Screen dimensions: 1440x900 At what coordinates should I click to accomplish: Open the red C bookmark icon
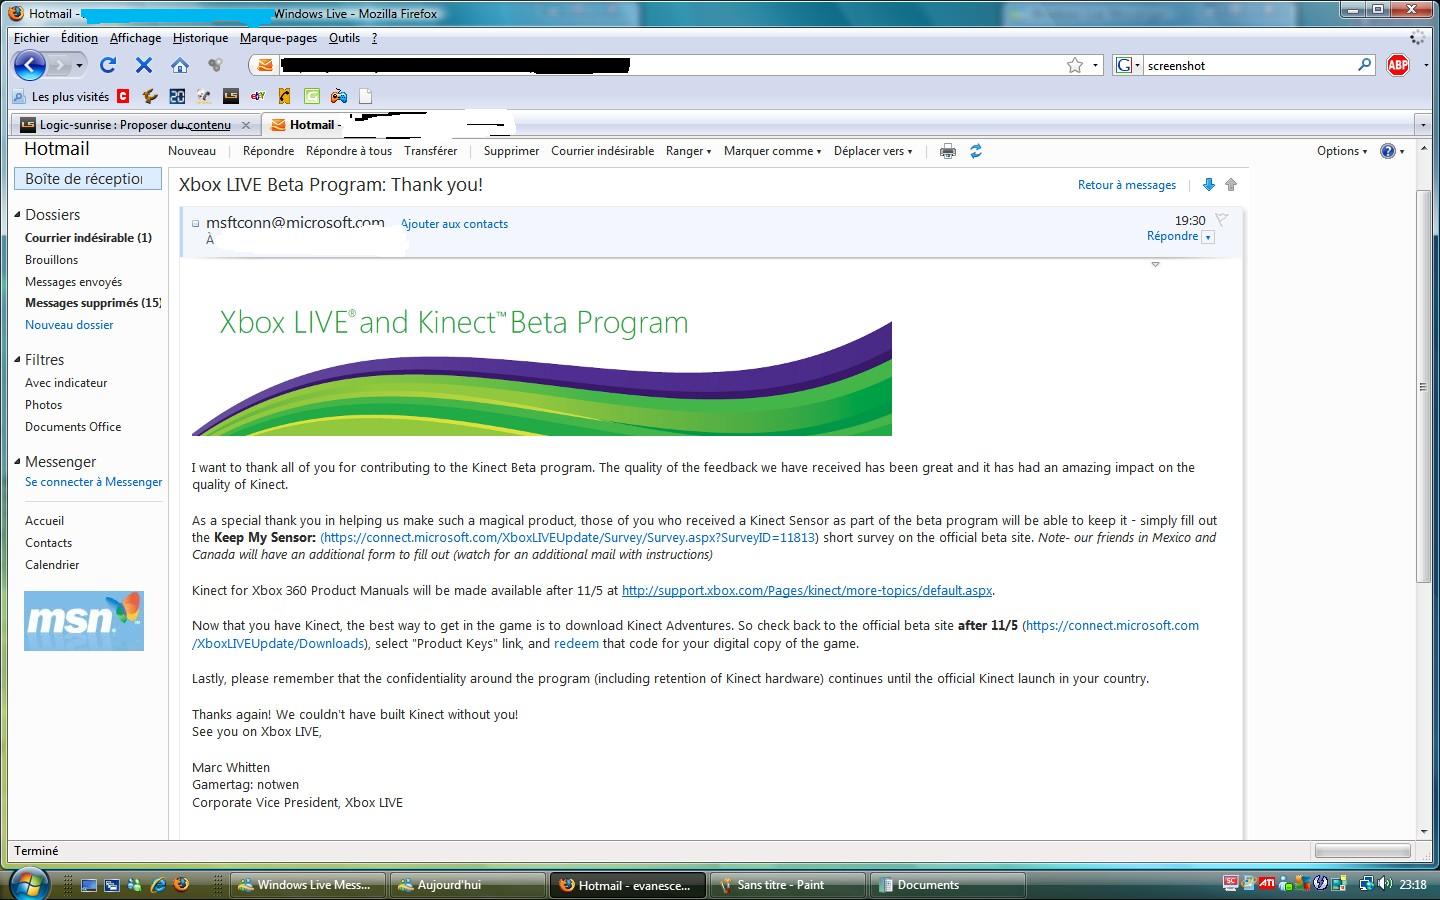pyautogui.click(x=123, y=96)
